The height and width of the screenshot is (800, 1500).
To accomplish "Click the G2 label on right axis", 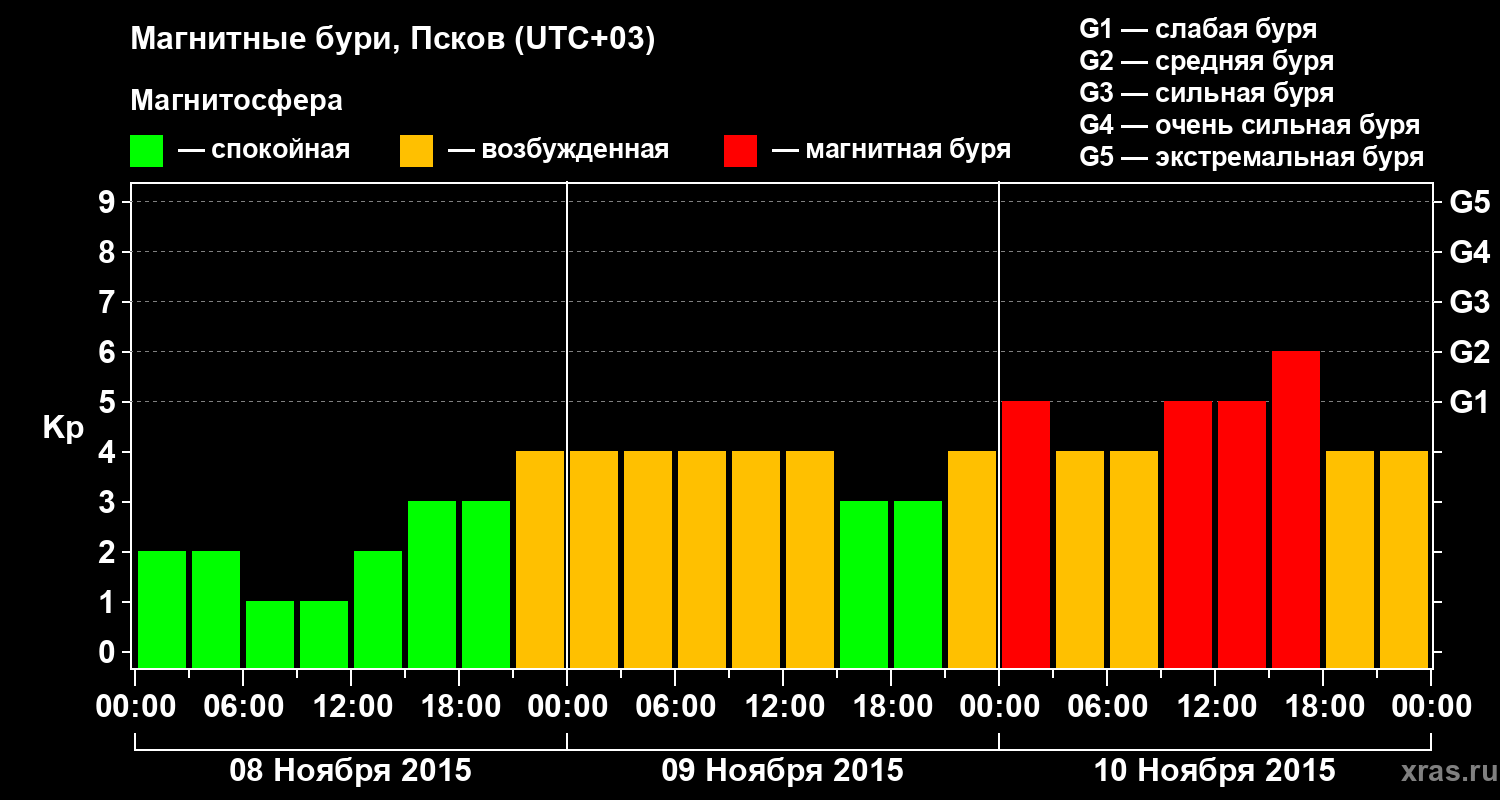I will tap(1469, 352).
